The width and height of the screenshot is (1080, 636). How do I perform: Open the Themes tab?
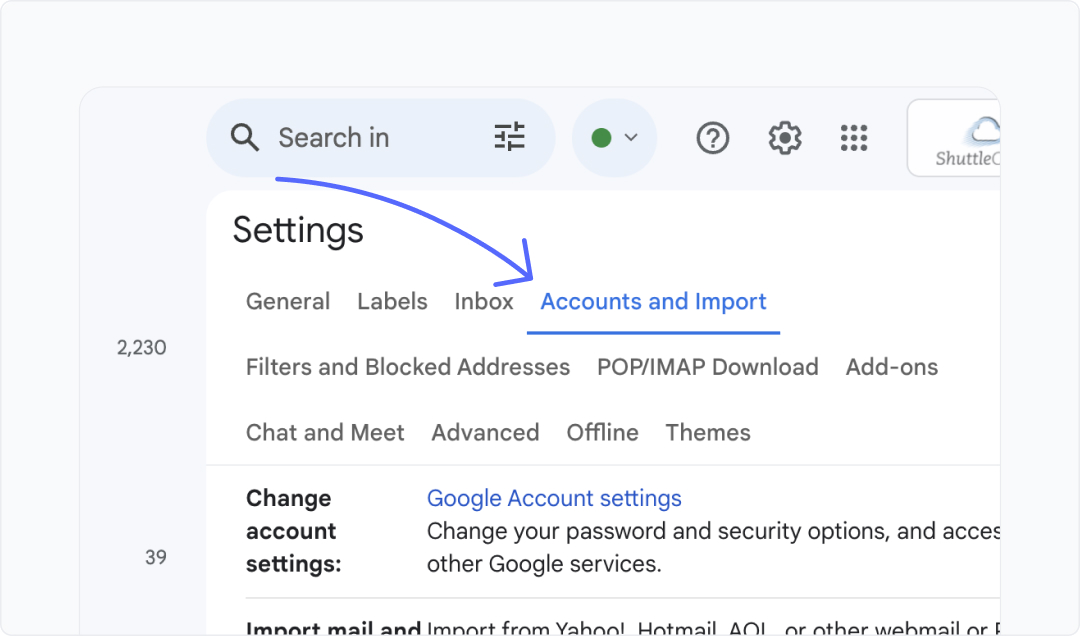point(707,432)
